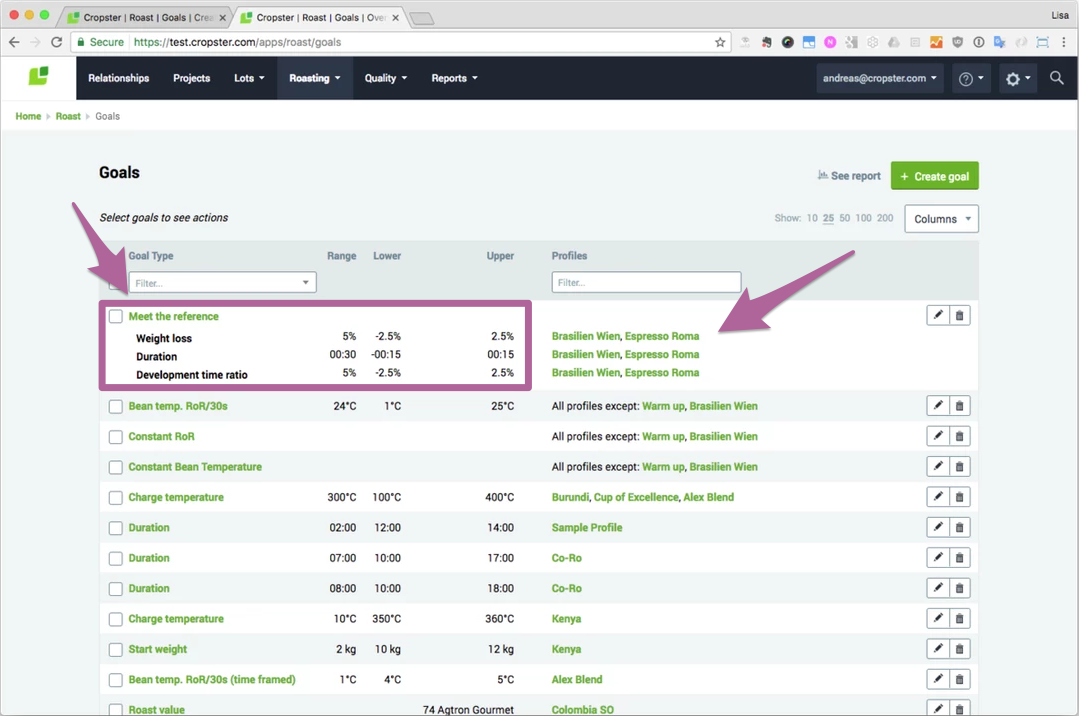Click the Profiles filter input field
This screenshot has height=716, width=1079.
645,282
